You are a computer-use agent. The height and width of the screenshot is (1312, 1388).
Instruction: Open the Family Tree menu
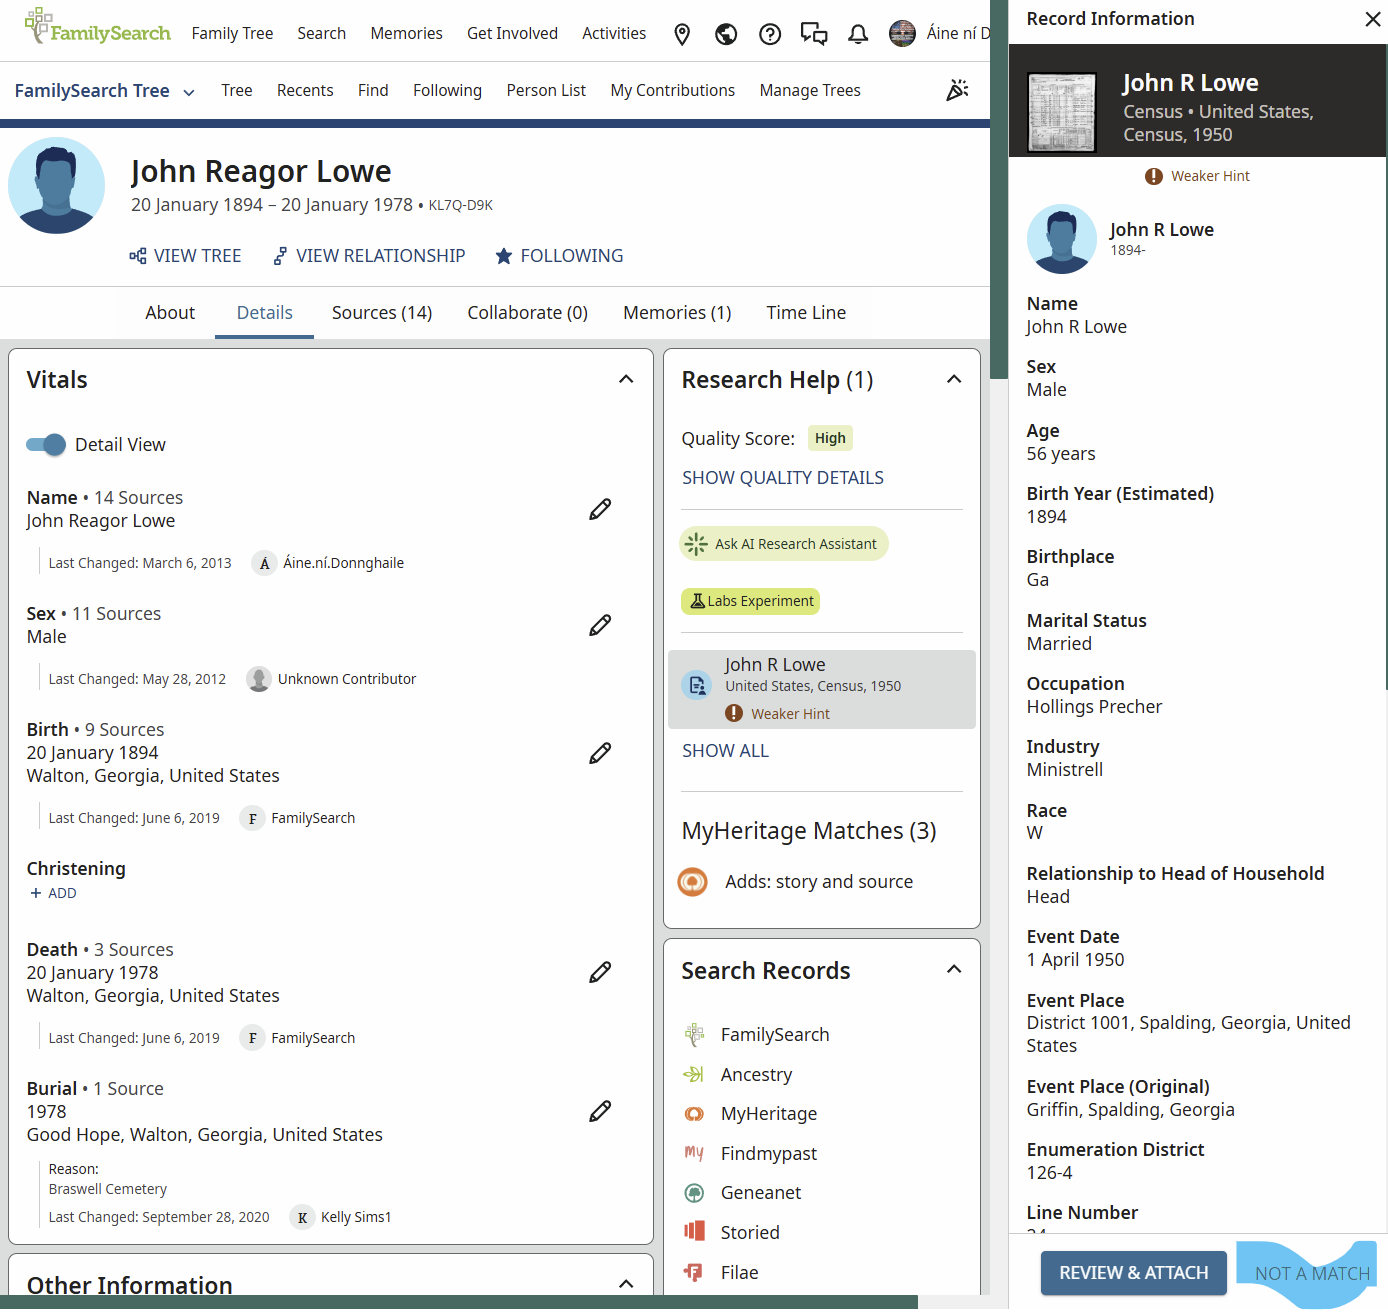232,33
